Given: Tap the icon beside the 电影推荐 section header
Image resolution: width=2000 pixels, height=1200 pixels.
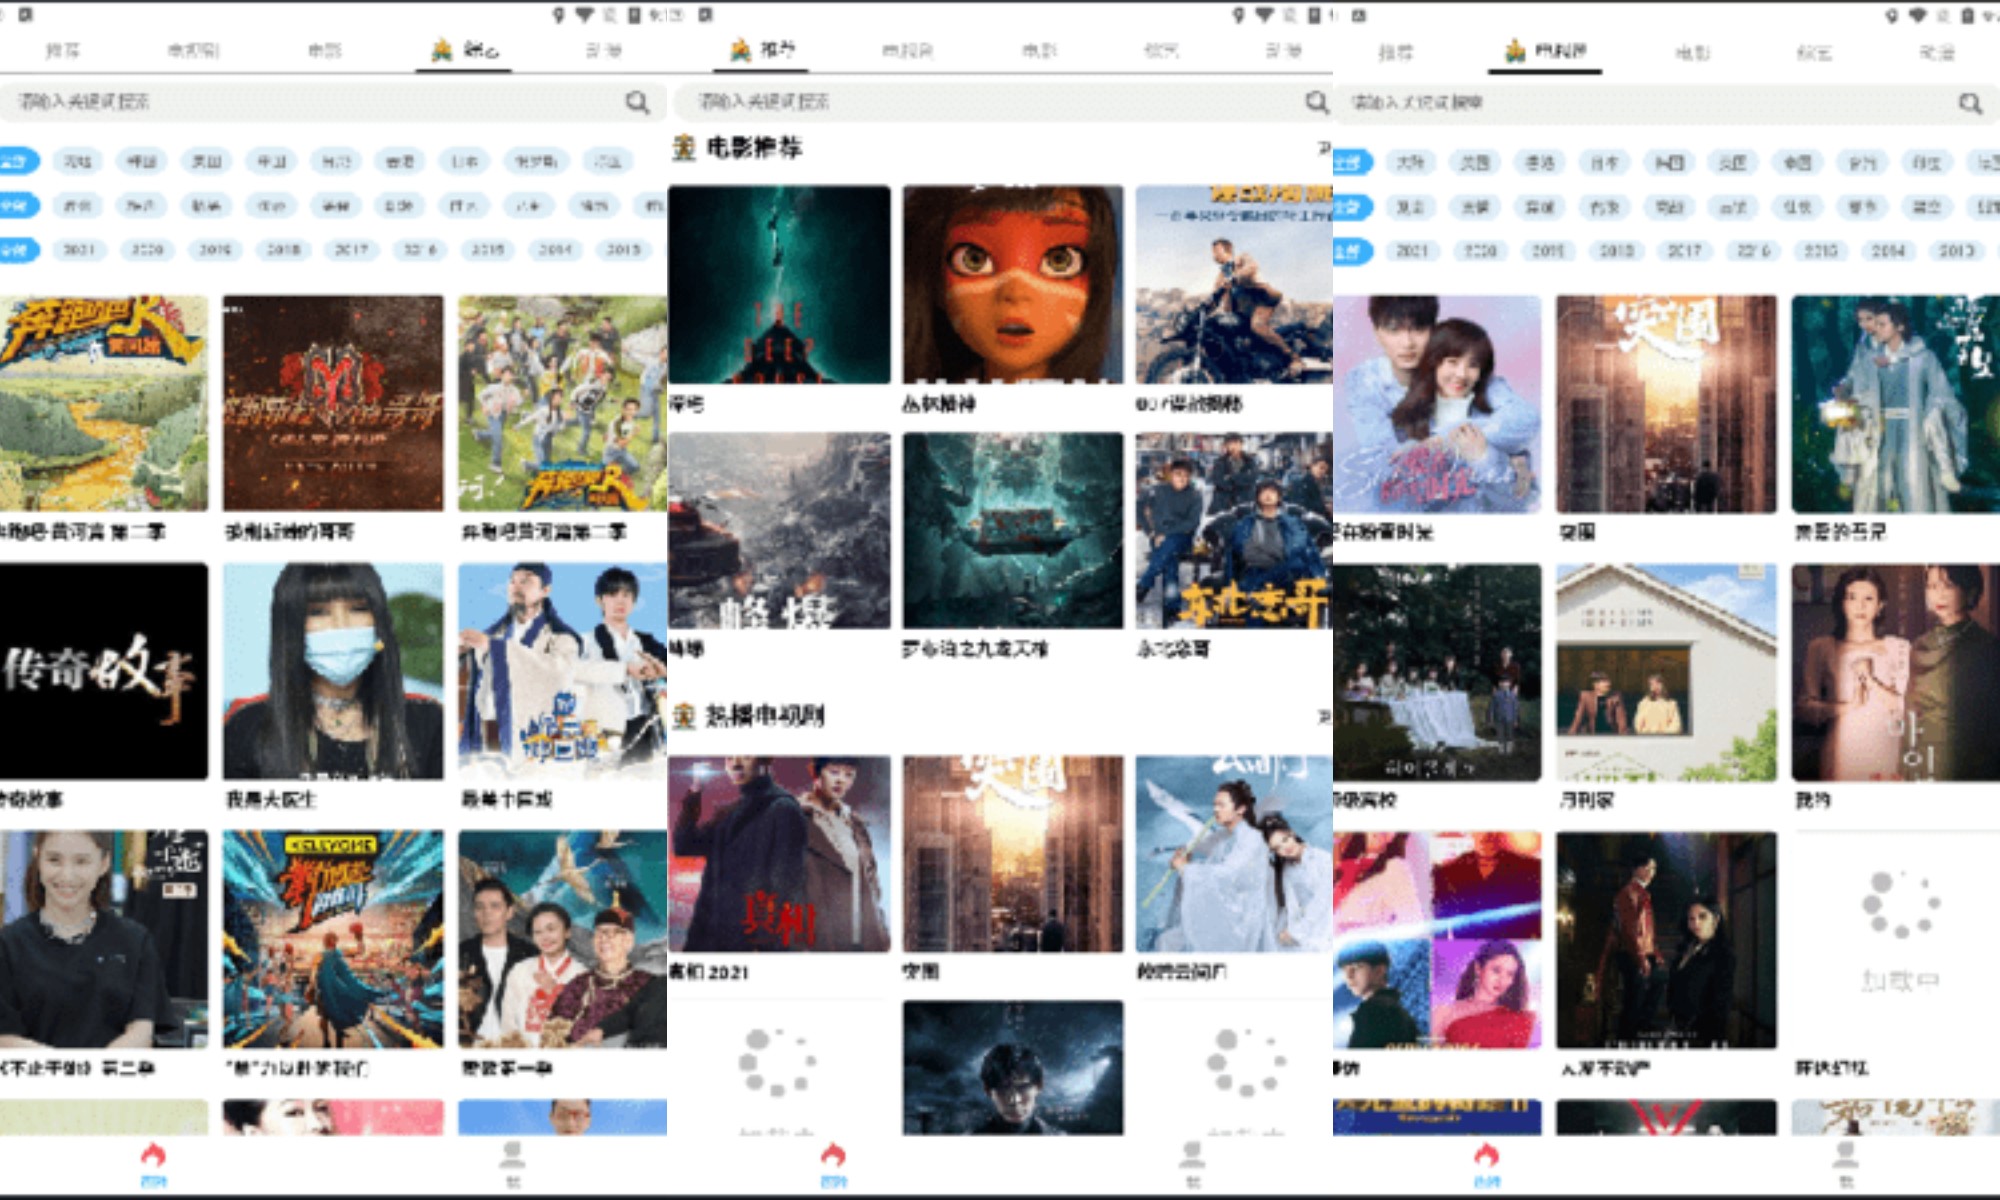Looking at the screenshot, I should coord(685,148).
